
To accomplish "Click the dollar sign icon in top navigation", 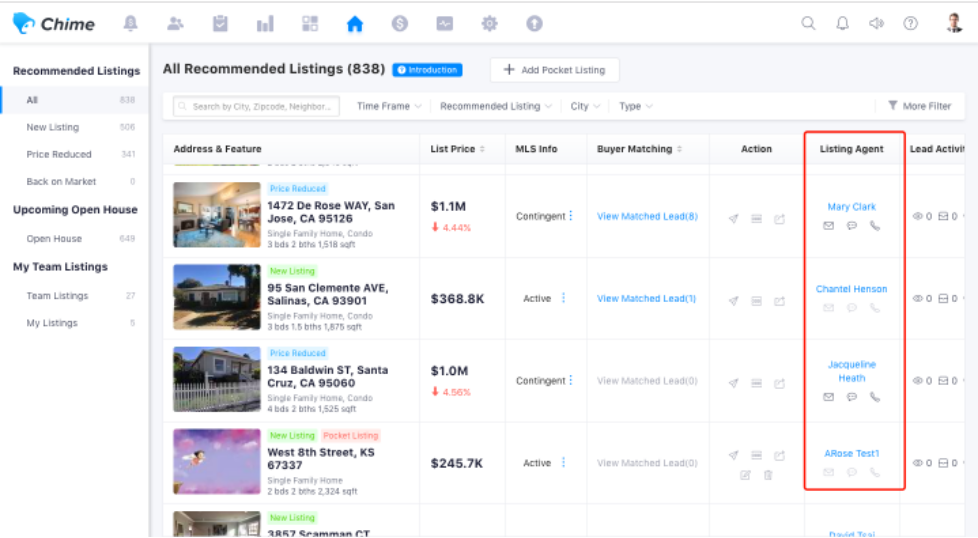I will pyautogui.click(x=399, y=24).
